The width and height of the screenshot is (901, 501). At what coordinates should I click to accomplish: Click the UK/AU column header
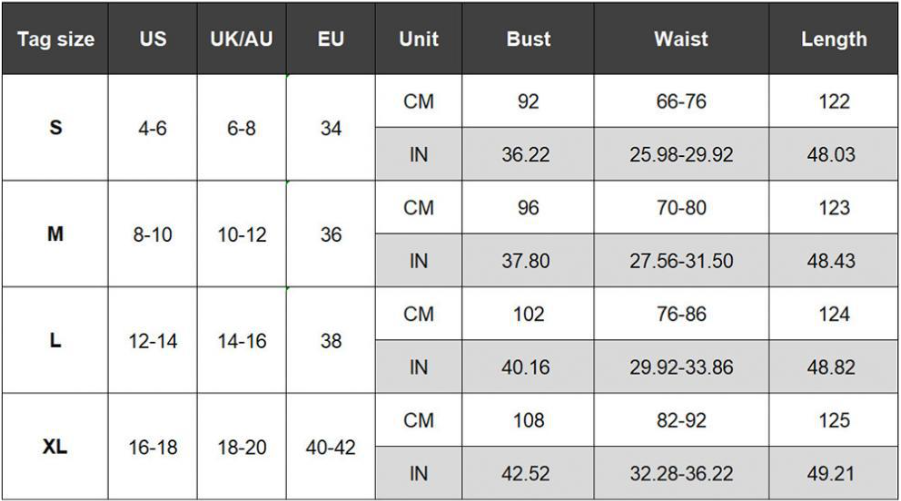point(241,40)
